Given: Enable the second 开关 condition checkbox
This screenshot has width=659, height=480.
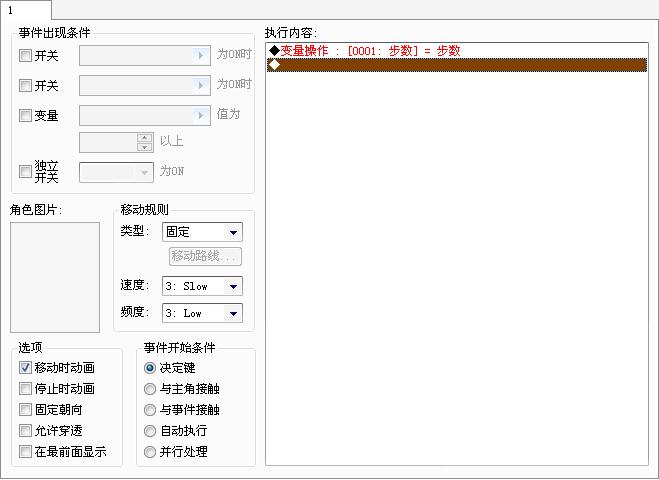Looking at the screenshot, I should [x=25, y=86].
